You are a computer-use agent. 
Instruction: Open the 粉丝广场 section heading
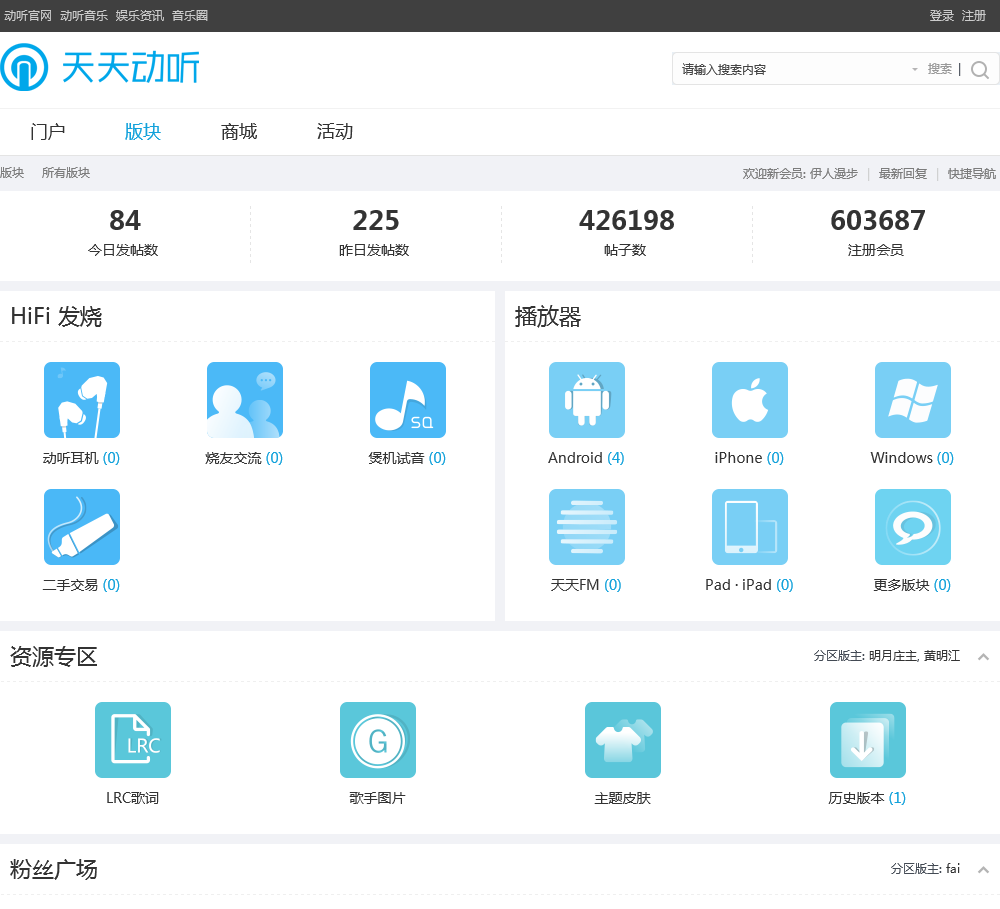point(54,869)
